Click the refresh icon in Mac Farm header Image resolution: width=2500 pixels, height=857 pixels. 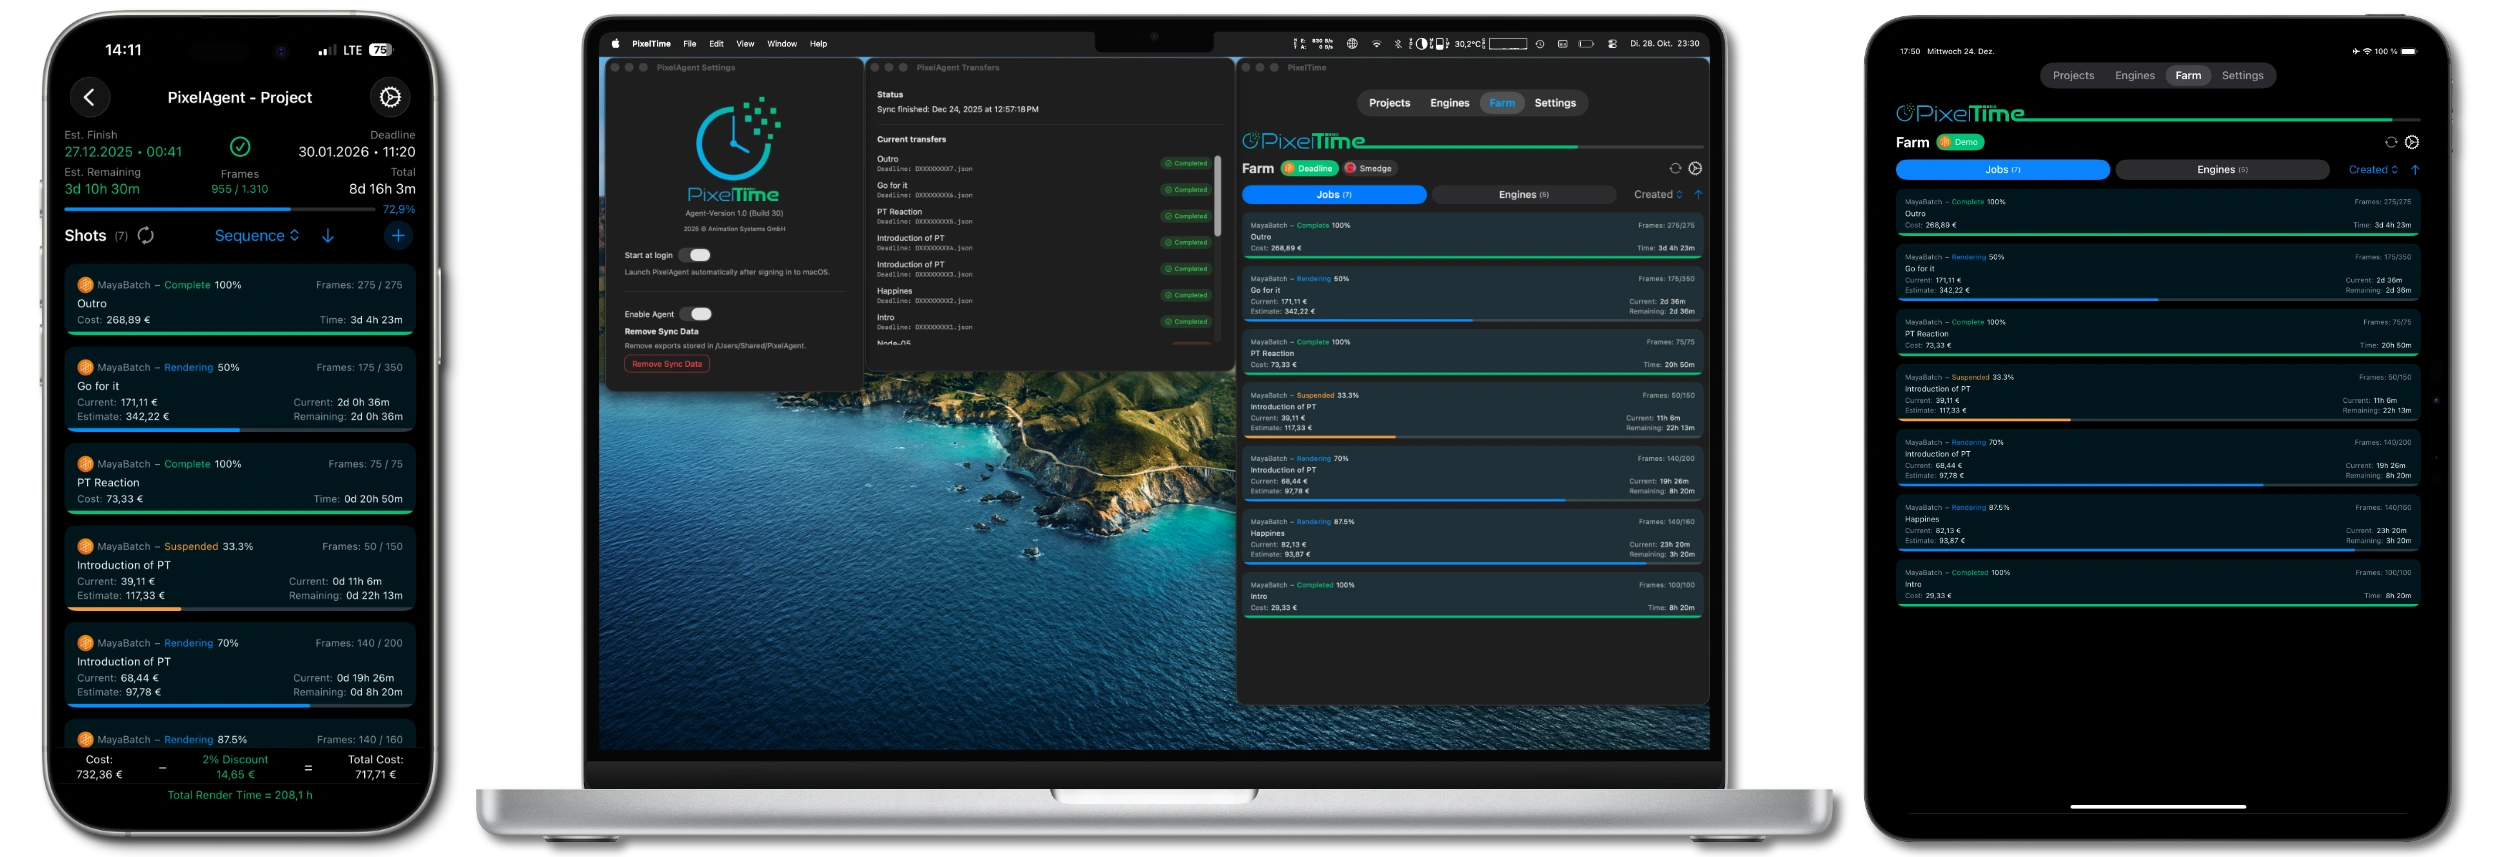point(1675,168)
